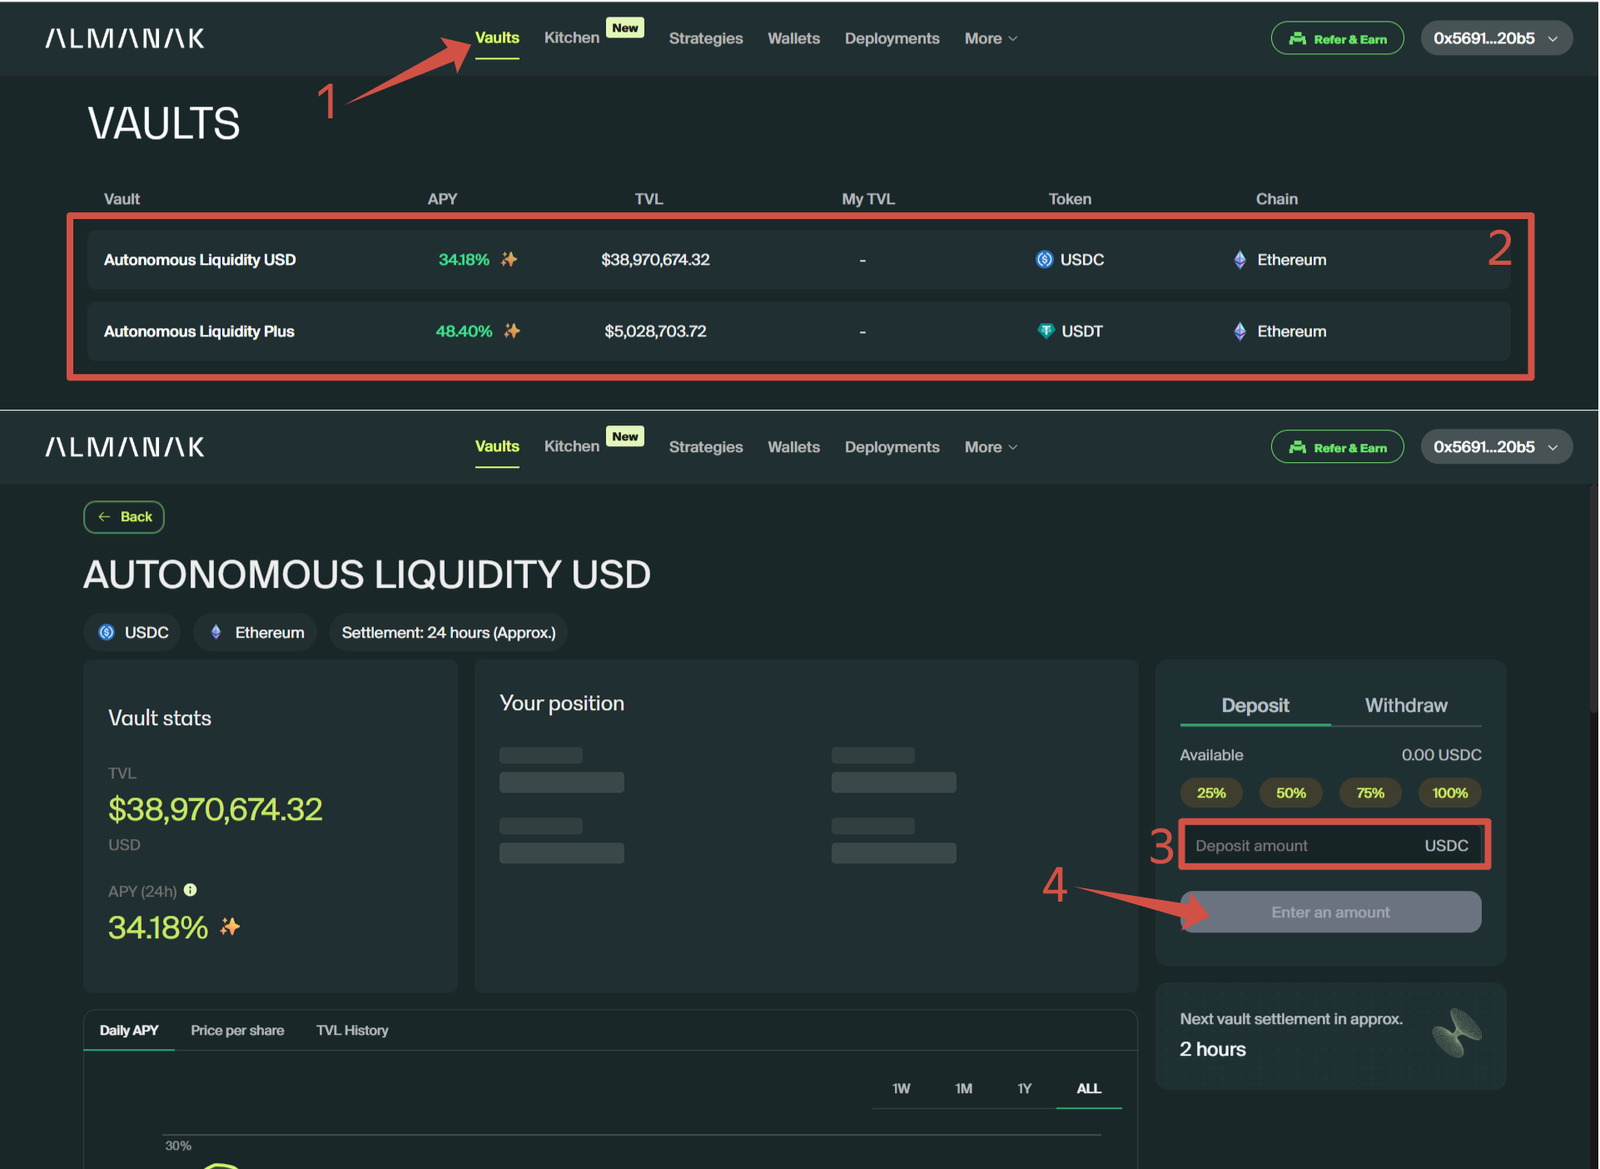The image size is (1600, 1169).
Task: Choose the 100% deposit preset
Action: (1449, 793)
